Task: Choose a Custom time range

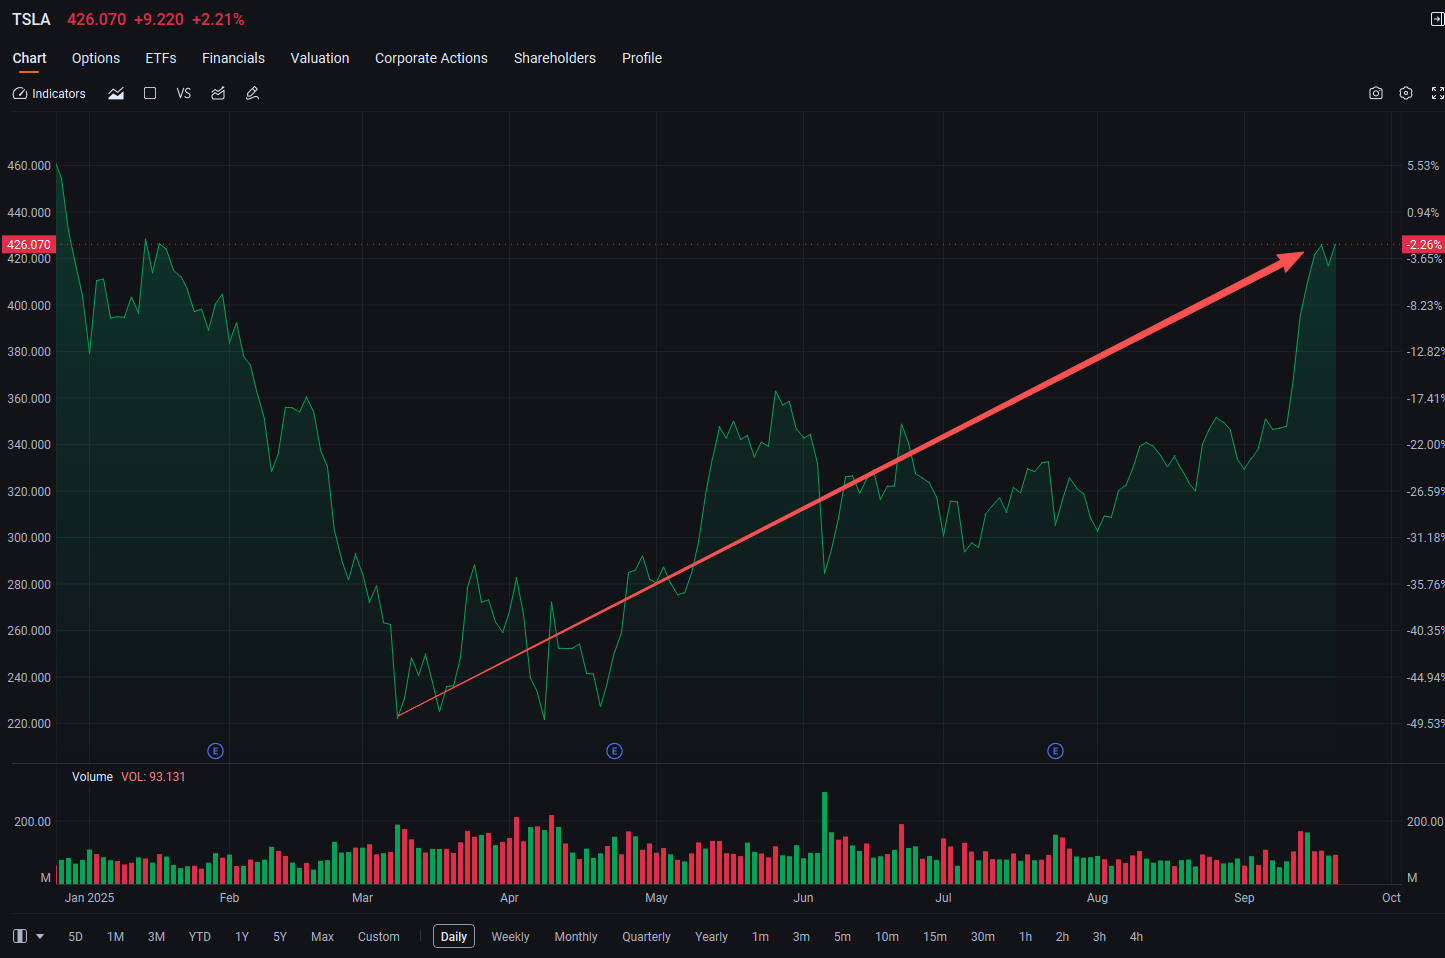Action: [x=379, y=937]
